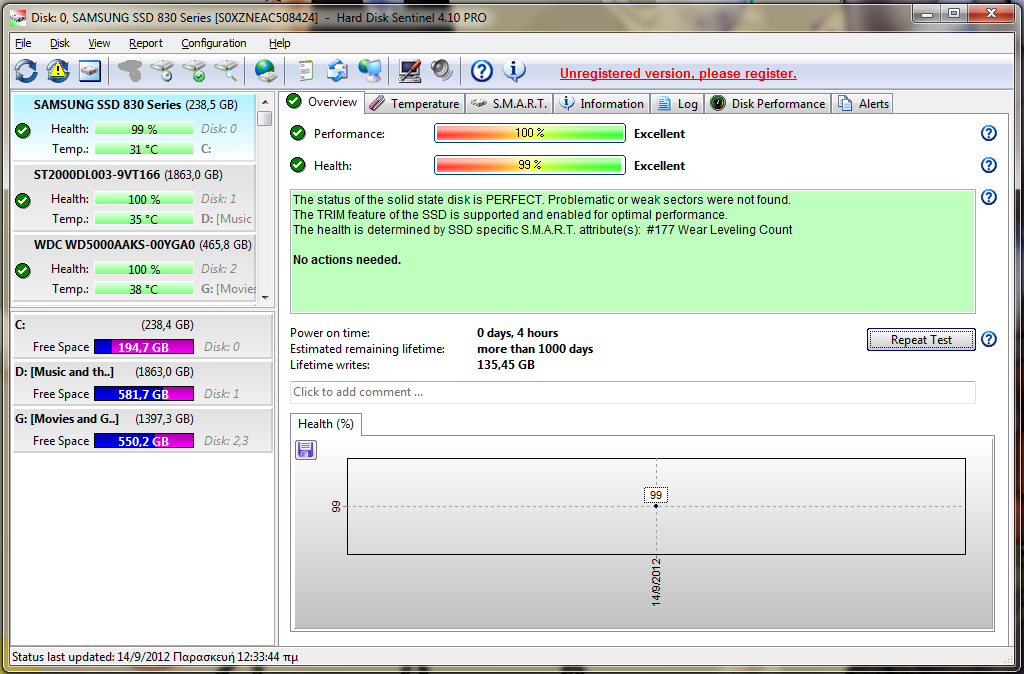Select WDC WD5000AAKS-00YGA0 disk entry

pos(134,267)
